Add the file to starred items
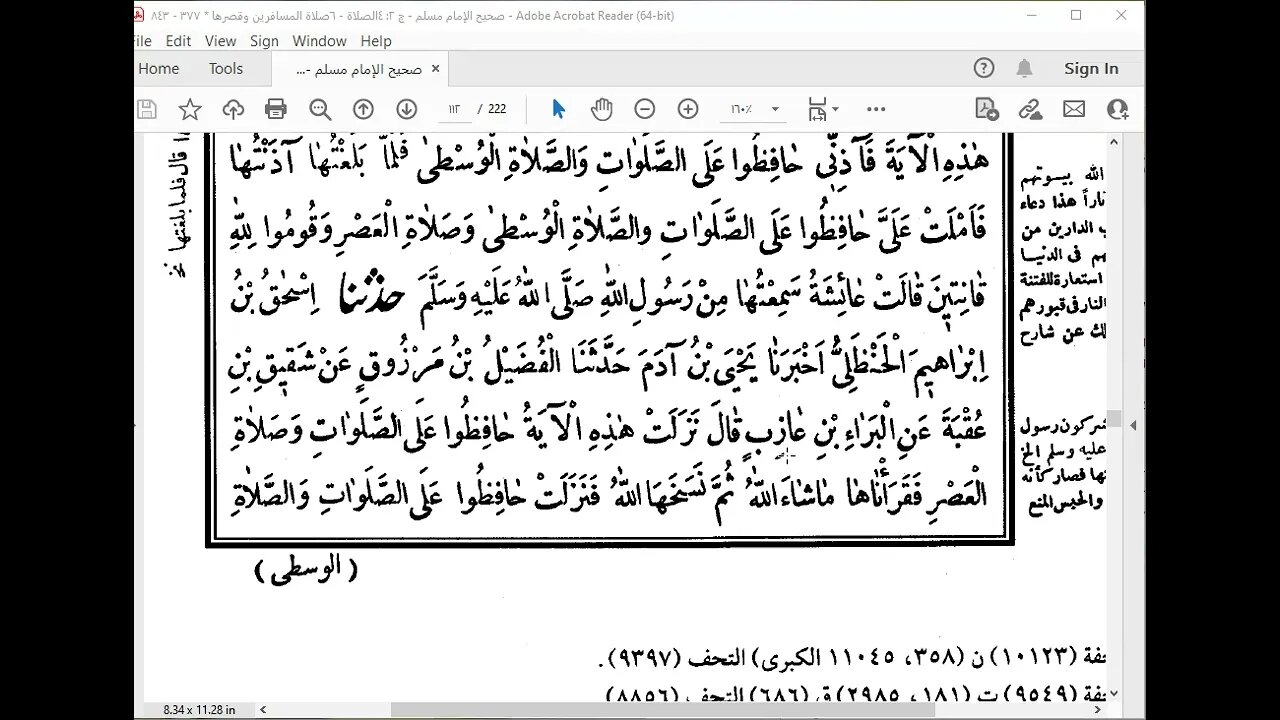This screenshot has width=1280, height=720. pyautogui.click(x=190, y=109)
